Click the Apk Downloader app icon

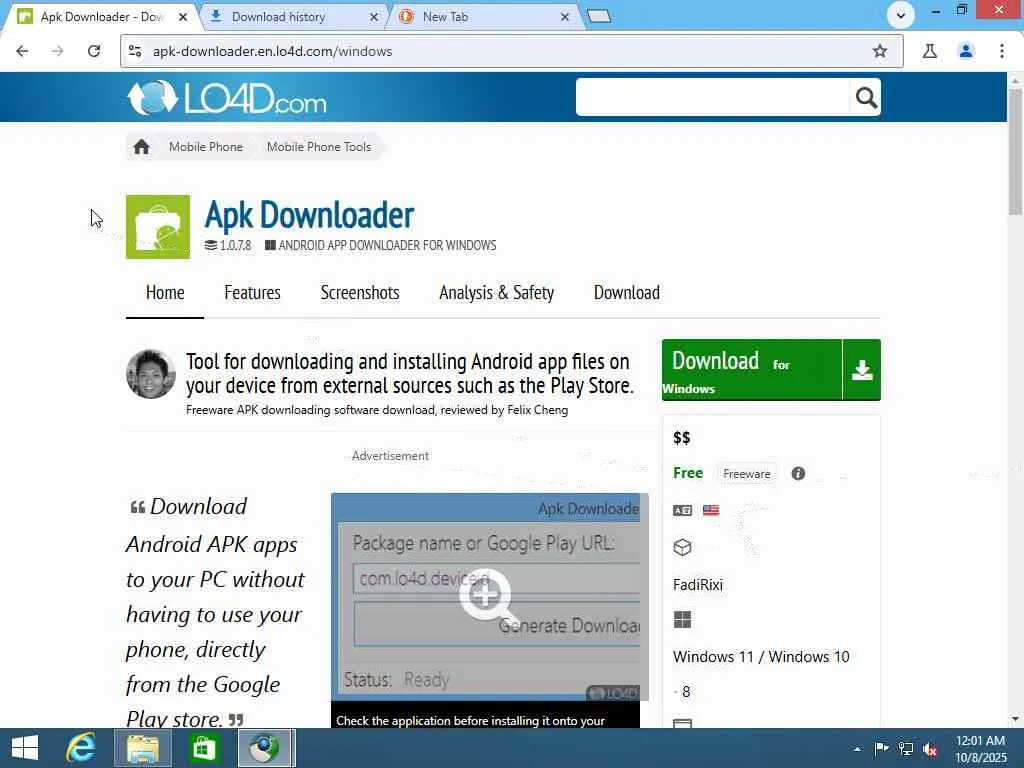[x=158, y=227]
